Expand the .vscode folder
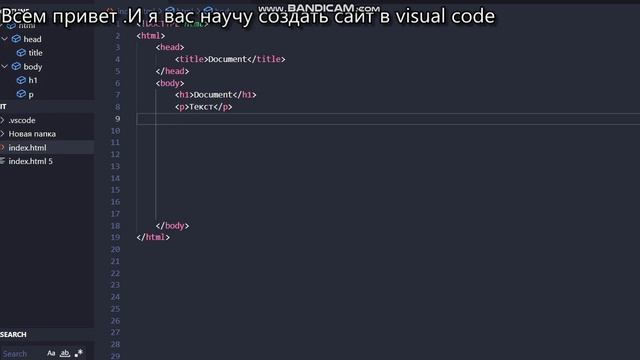The image size is (640, 360). 2,120
